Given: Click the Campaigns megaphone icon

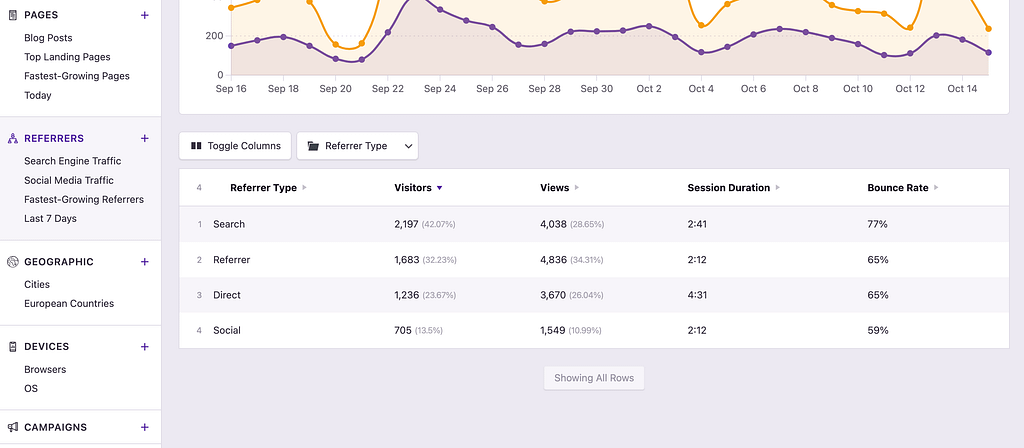Looking at the screenshot, I should (13, 427).
